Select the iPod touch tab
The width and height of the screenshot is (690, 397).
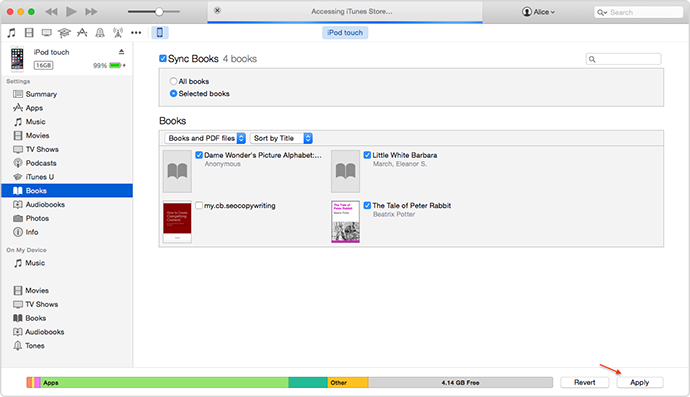click(x=345, y=33)
